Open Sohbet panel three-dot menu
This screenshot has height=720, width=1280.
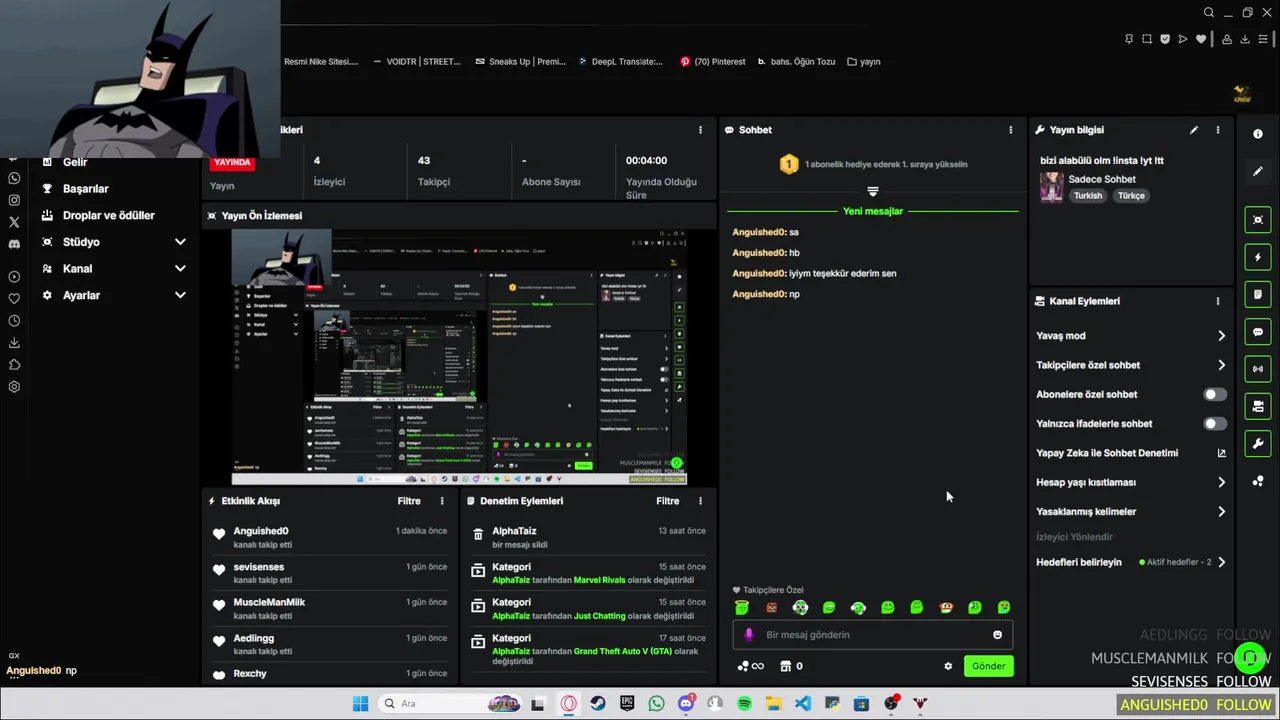point(1010,130)
